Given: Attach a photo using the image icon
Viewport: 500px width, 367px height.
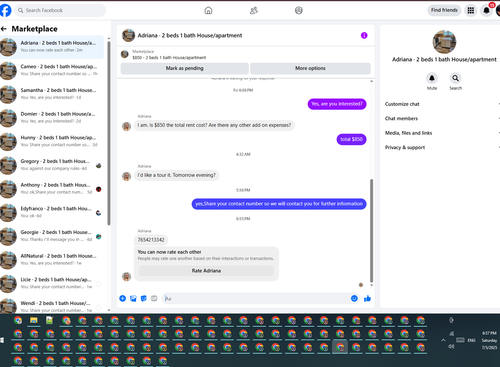Looking at the screenshot, I should point(133,298).
